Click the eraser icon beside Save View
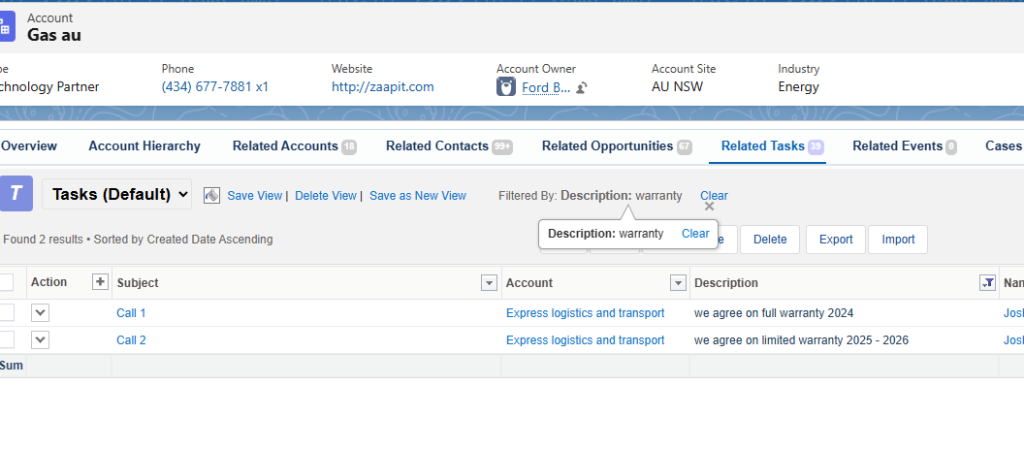Image resolution: width=1024 pixels, height=450 pixels. tap(211, 196)
